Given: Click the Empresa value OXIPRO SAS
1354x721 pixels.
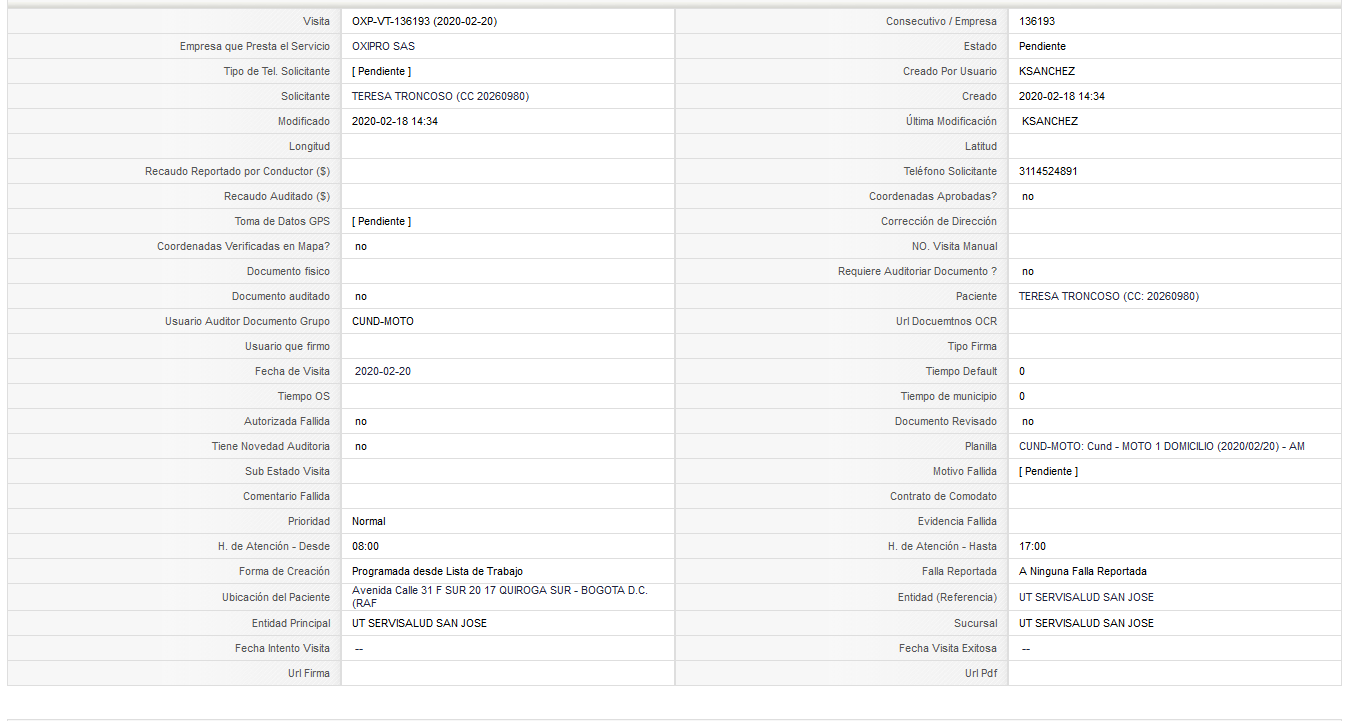Looking at the screenshot, I should point(383,46).
